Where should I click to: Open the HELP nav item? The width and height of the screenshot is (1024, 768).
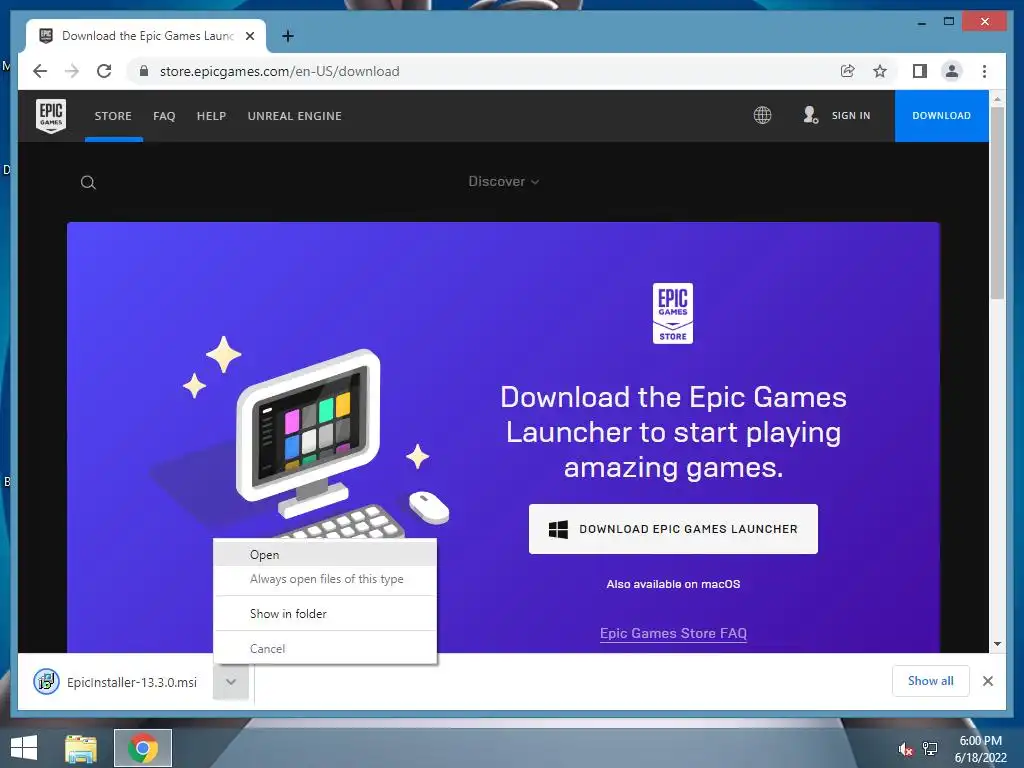coord(212,116)
